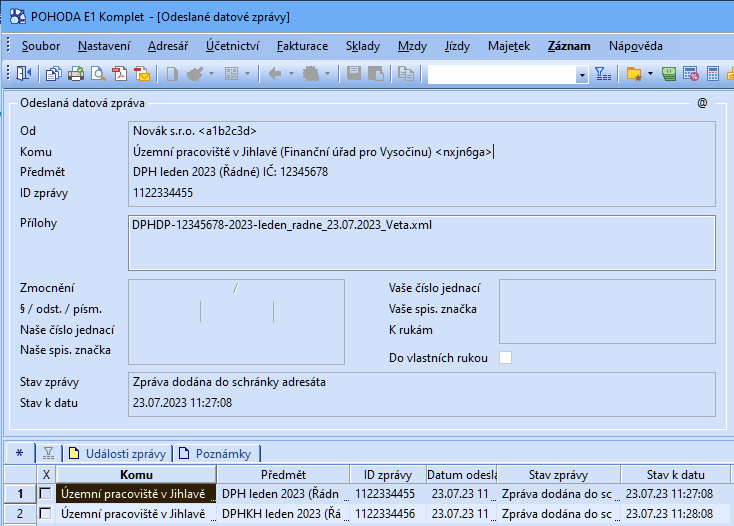Image resolution: width=734 pixels, height=526 pixels.
Task: Click the greyed handshake icon
Action: coord(195,73)
